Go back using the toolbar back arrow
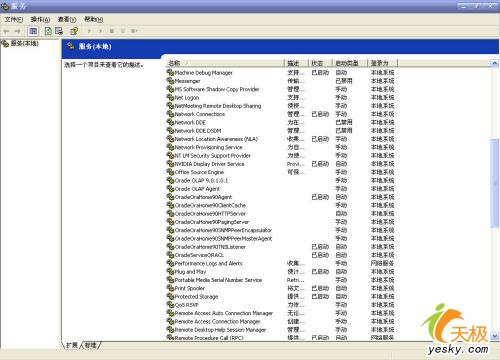Viewport: 500px width, 360px height. pos(6,31)
